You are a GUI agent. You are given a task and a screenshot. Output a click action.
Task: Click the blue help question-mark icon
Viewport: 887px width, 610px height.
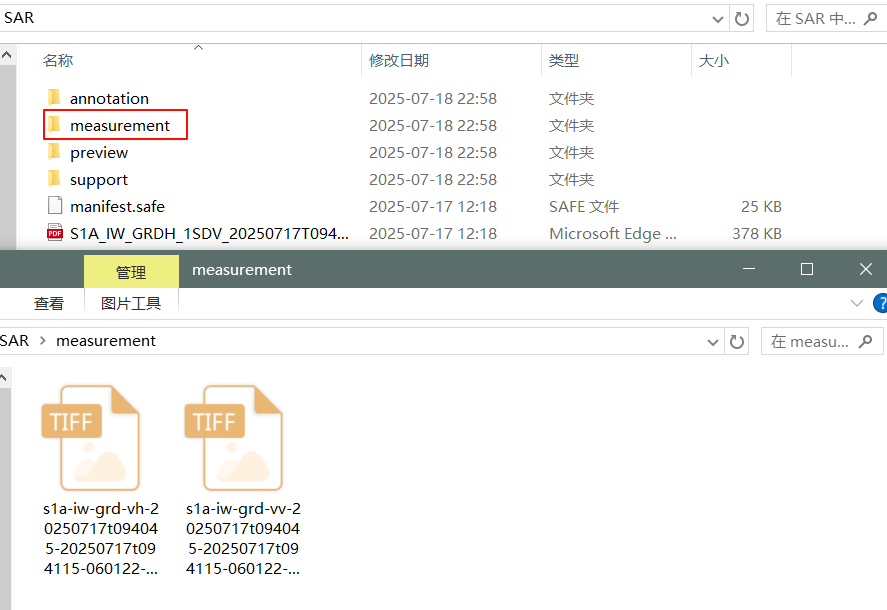pyautogui.click(x=880, y=303)
